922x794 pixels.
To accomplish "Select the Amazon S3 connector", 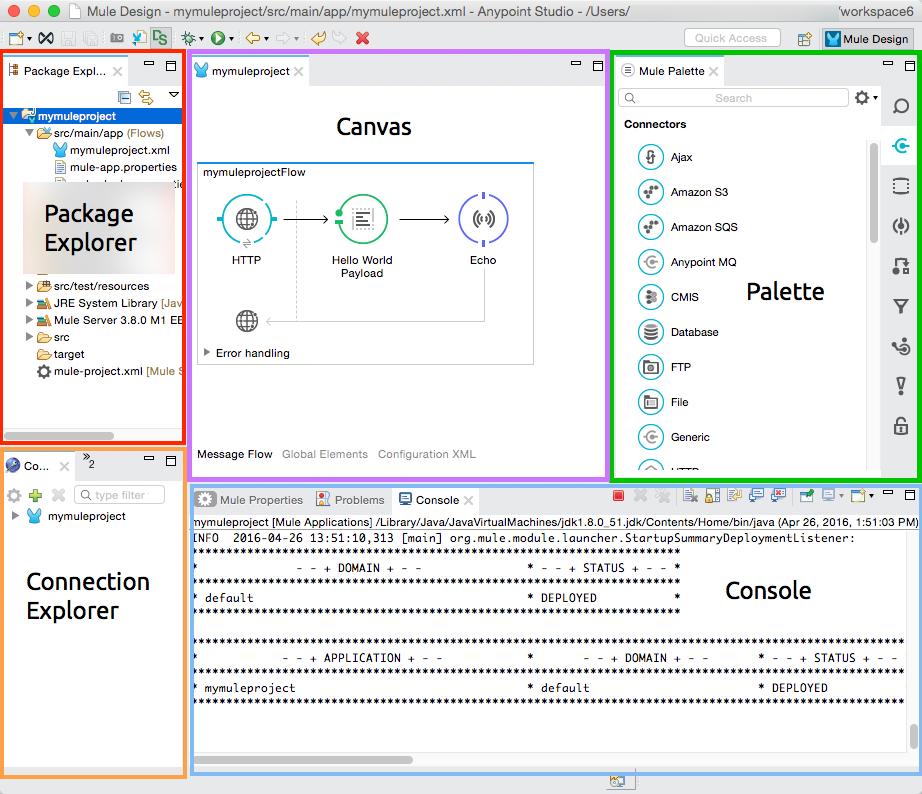I will coord(683,192).
